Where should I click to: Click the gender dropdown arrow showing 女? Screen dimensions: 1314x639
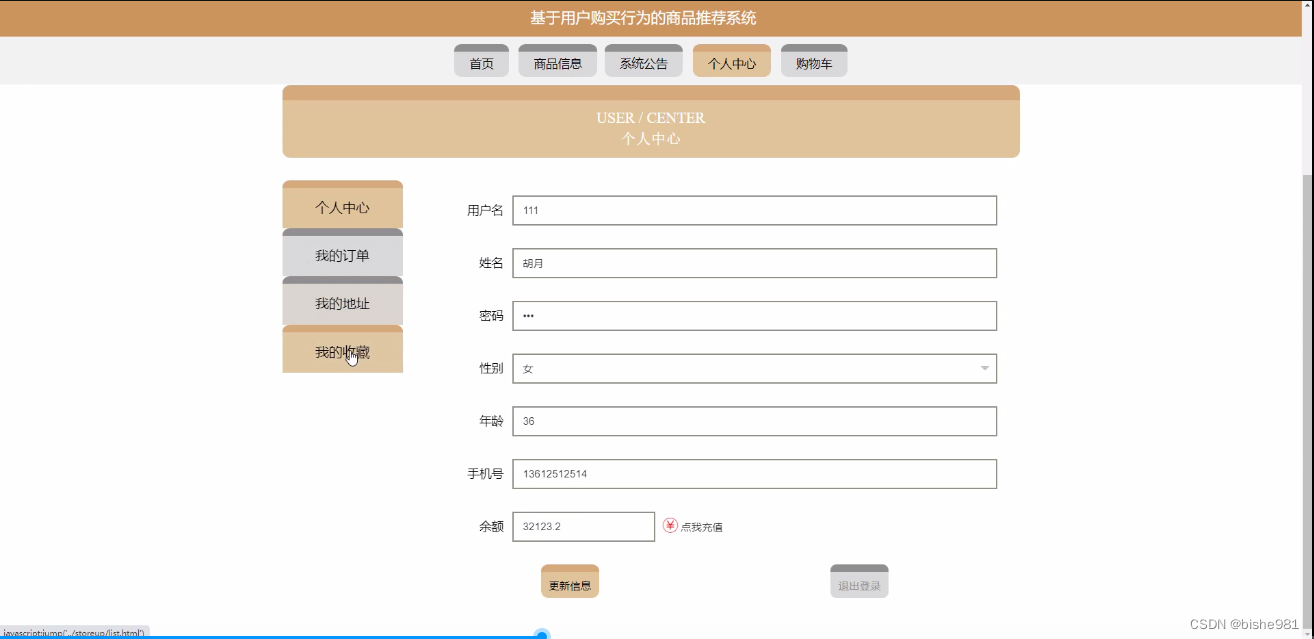[983, 368]
